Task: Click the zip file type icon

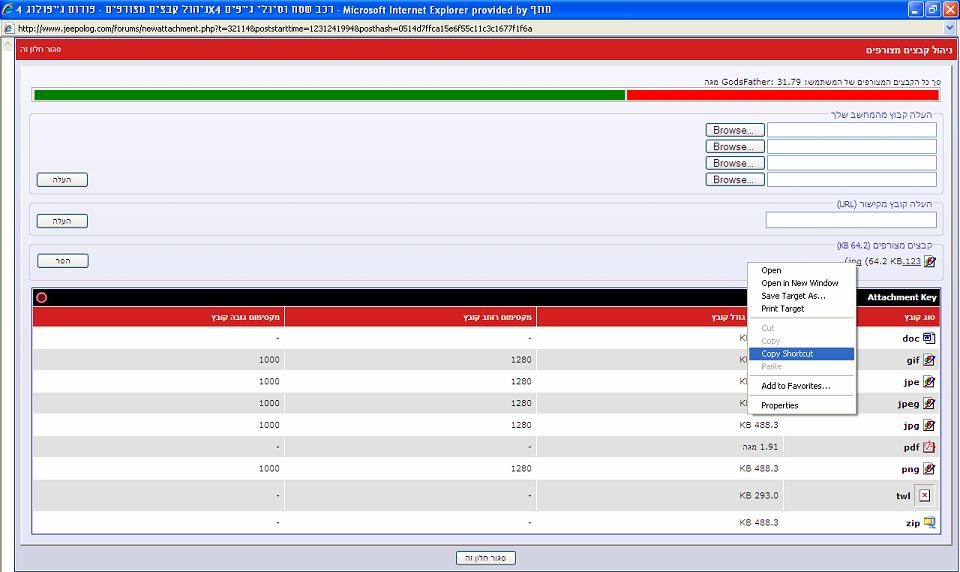Action: [x=928, y=522]
